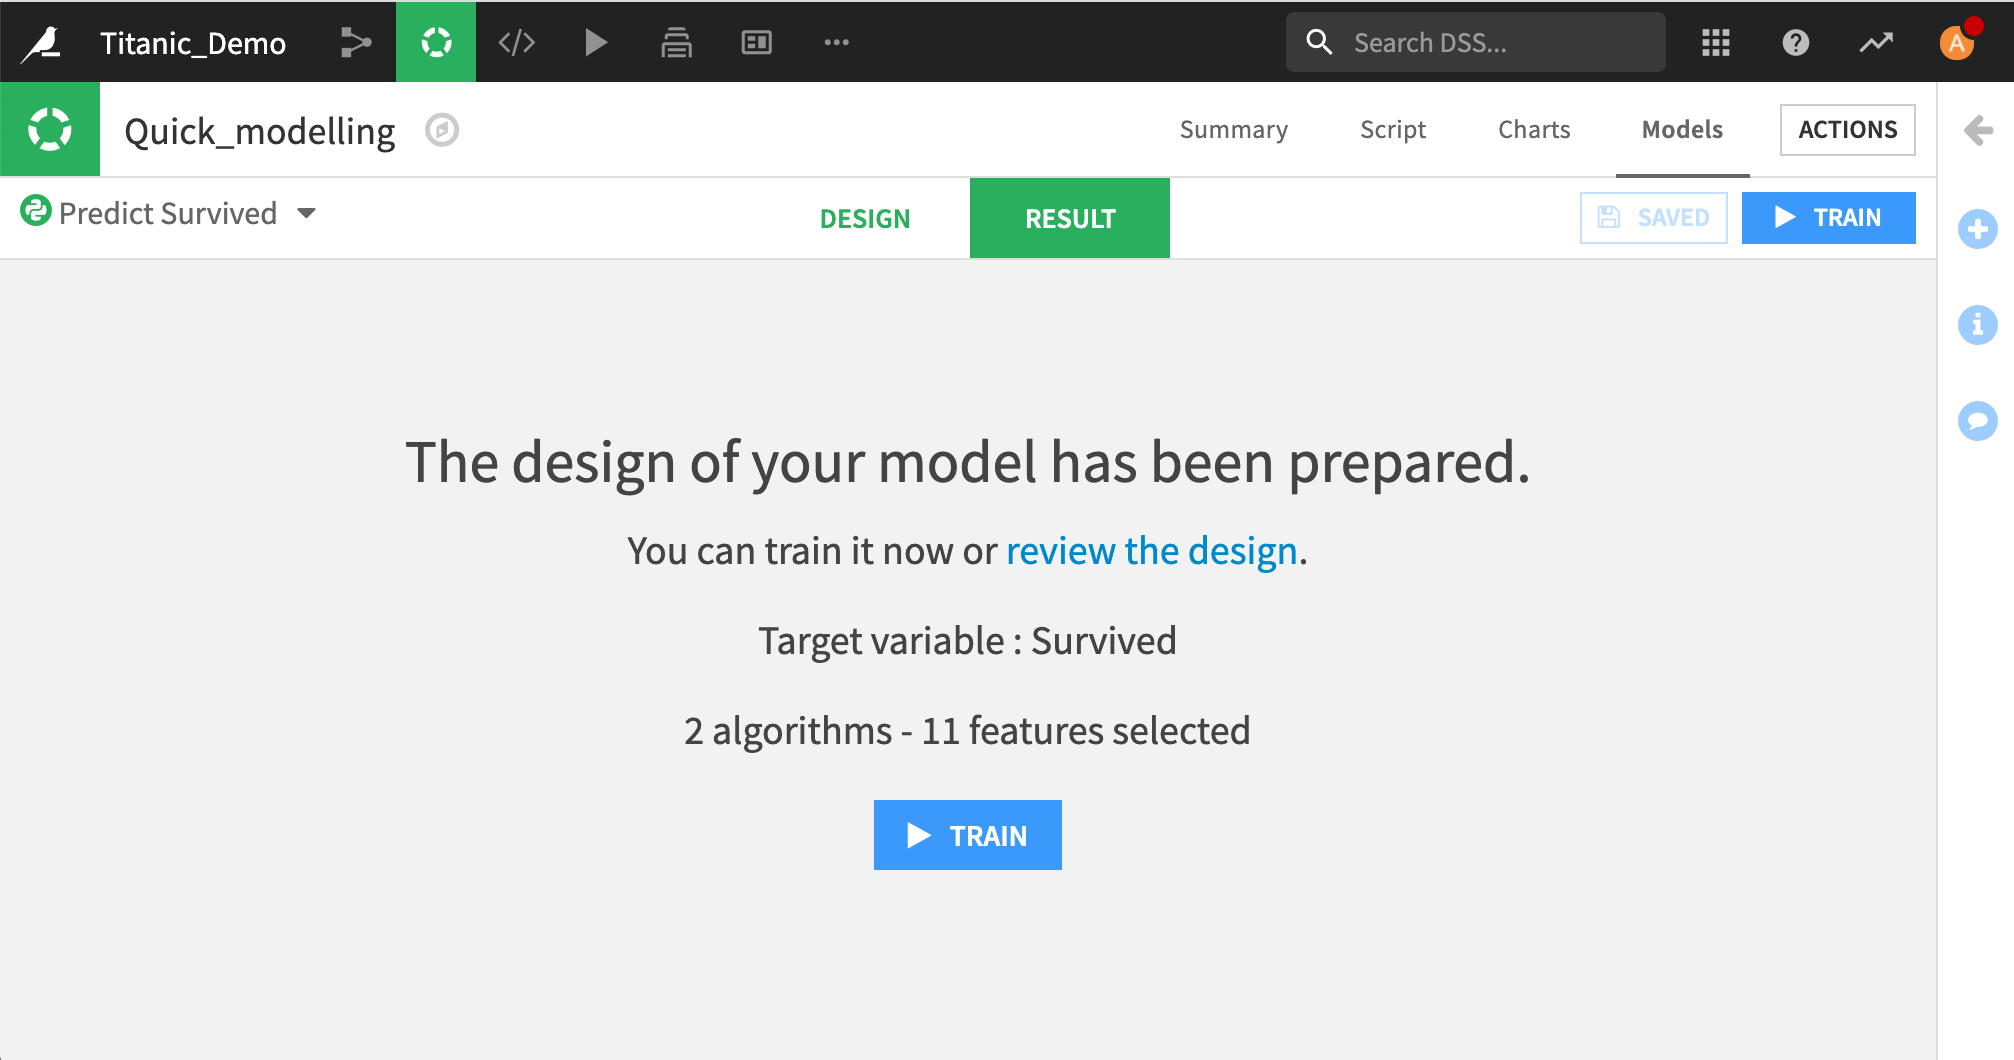The width and height of the screenshot is (2014, 1060).
Task: Open the DESIGN tab
Action: [x=865, y=219]
